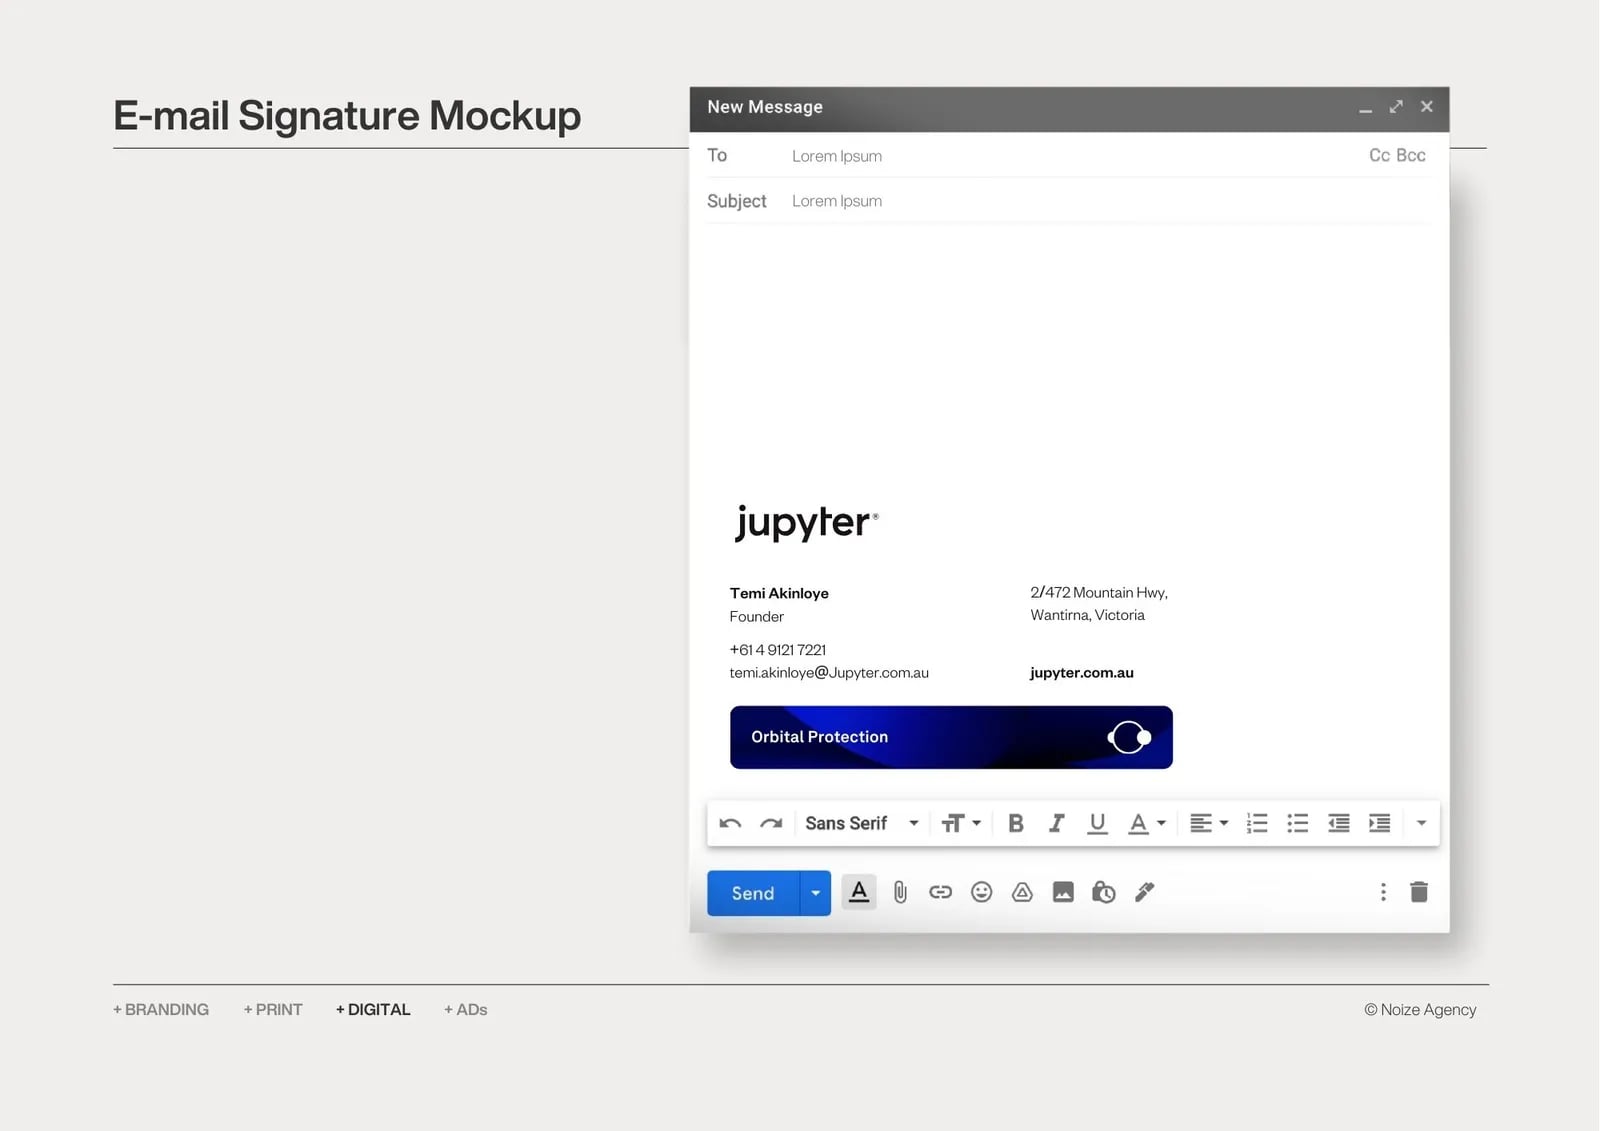Open more options three-dot menu
Viewport: 1600px width, 1131px height.
click(x=1383, y=892)
